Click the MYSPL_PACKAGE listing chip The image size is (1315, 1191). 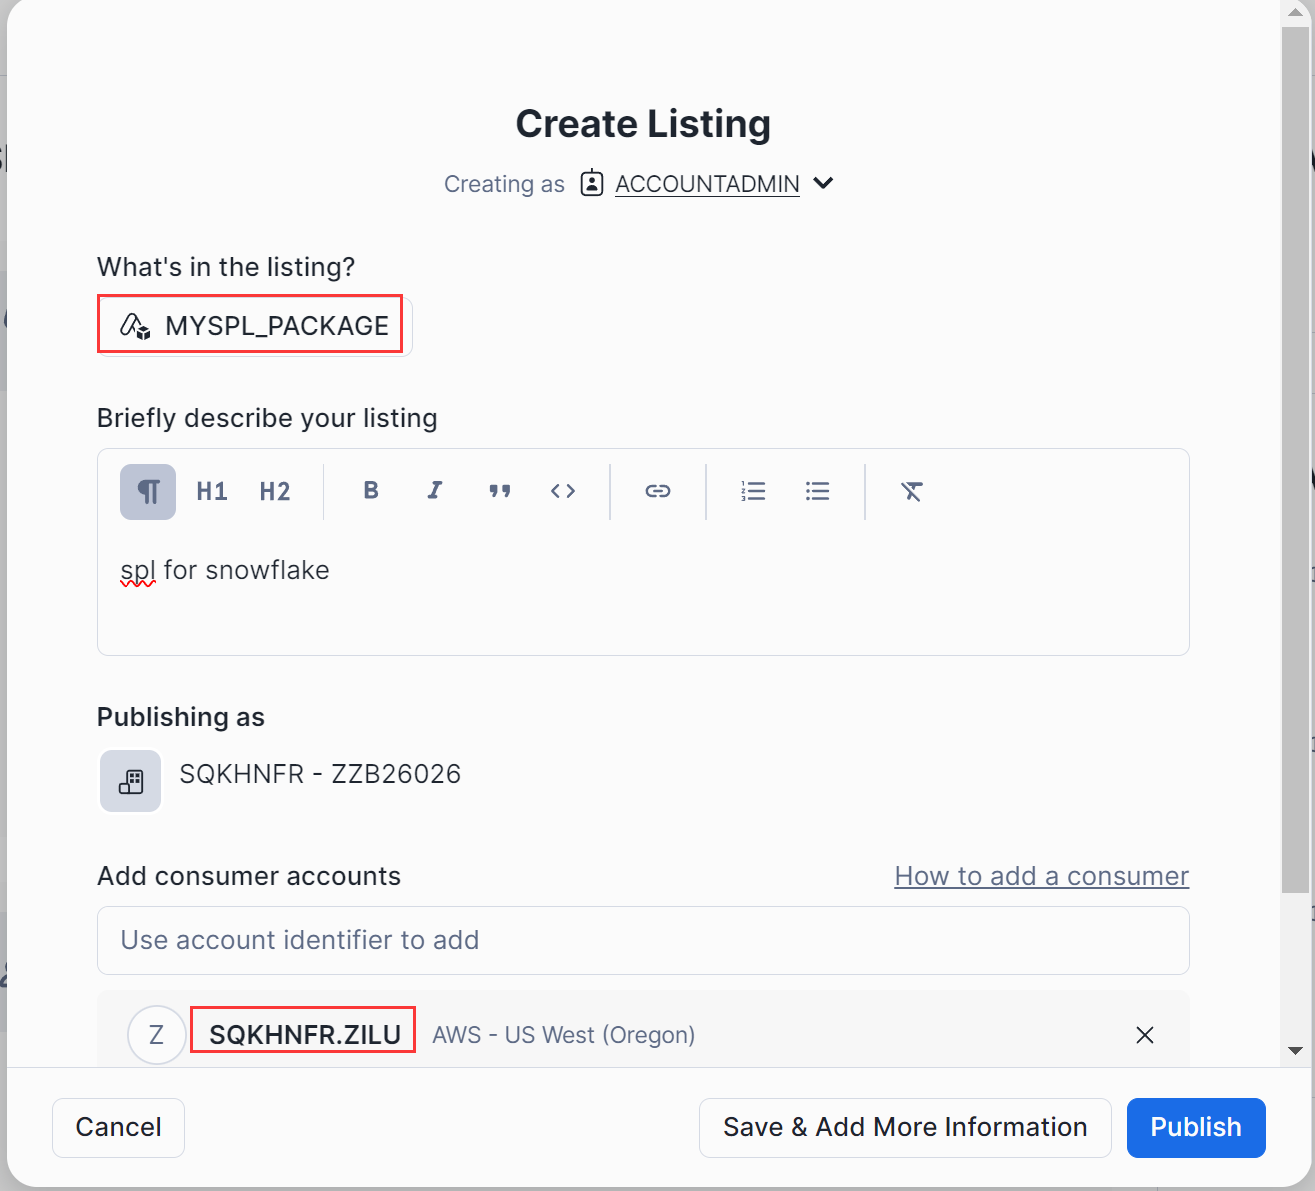(x=254, y=325)
